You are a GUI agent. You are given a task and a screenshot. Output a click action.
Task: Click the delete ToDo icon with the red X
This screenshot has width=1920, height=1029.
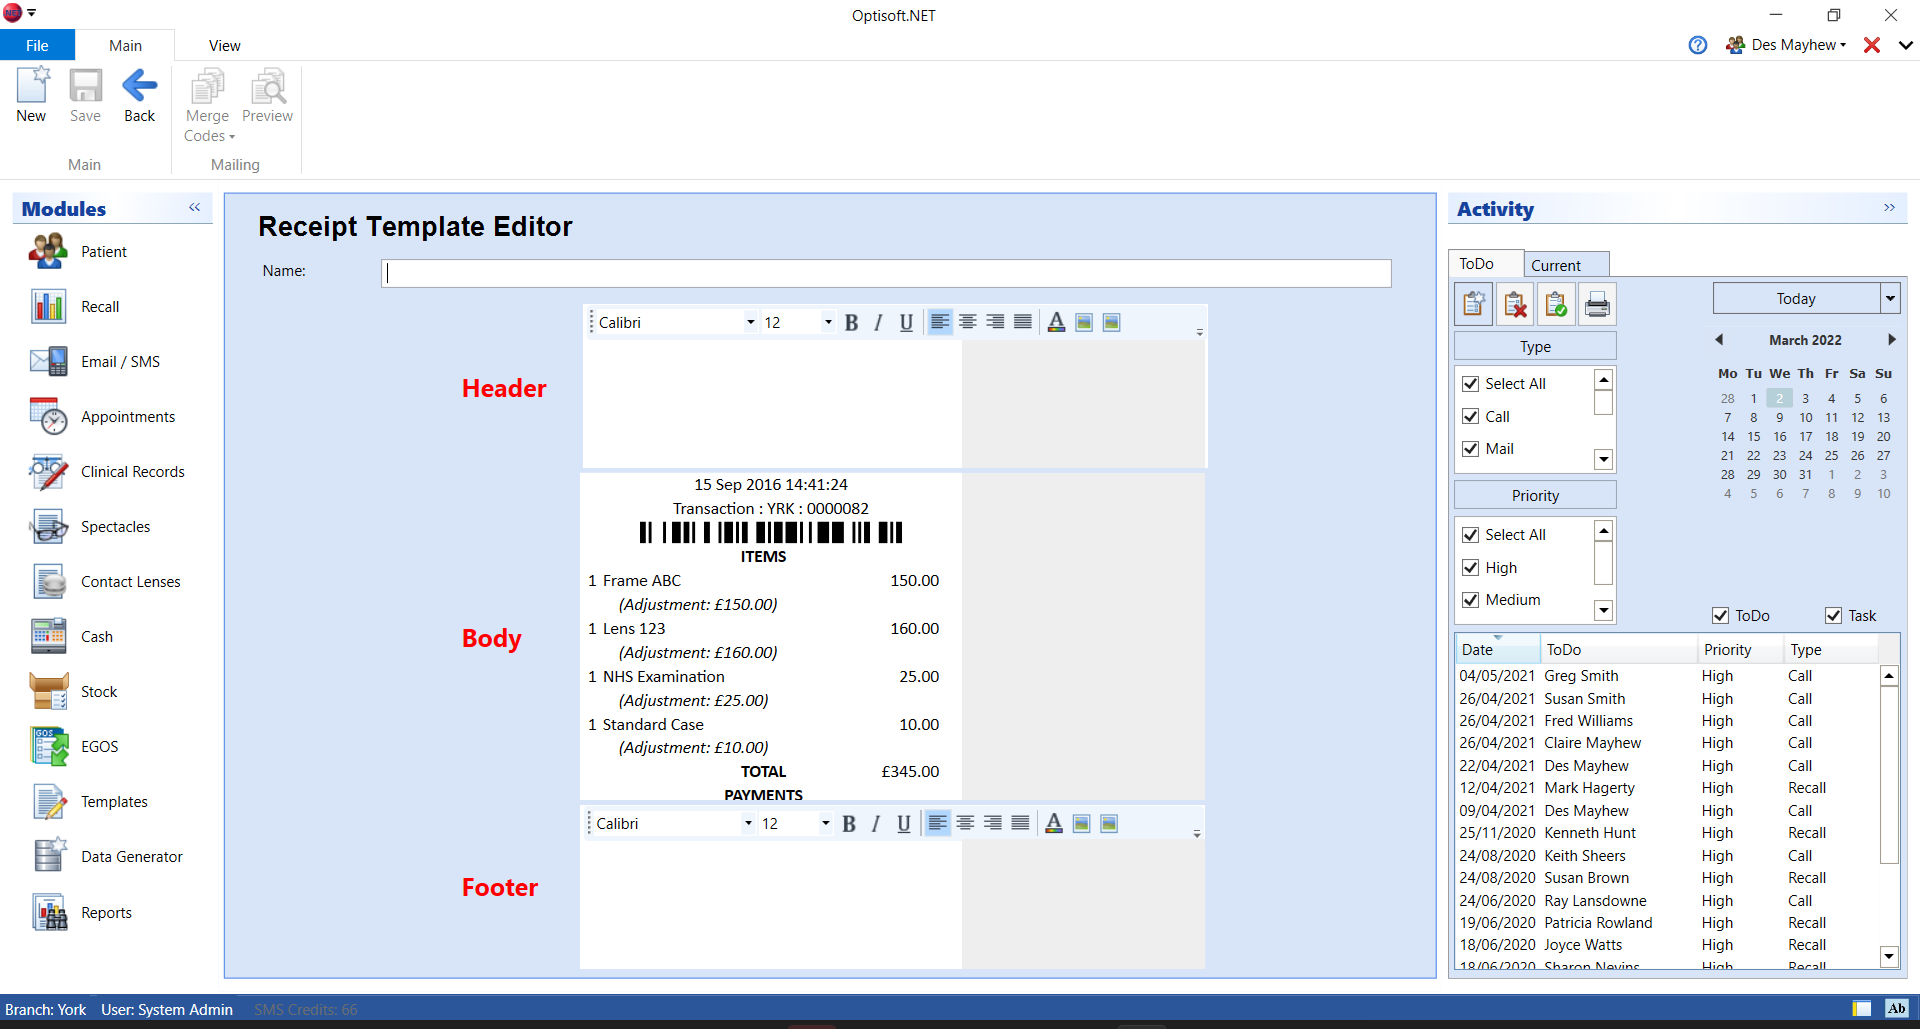tap(1515, 304)
